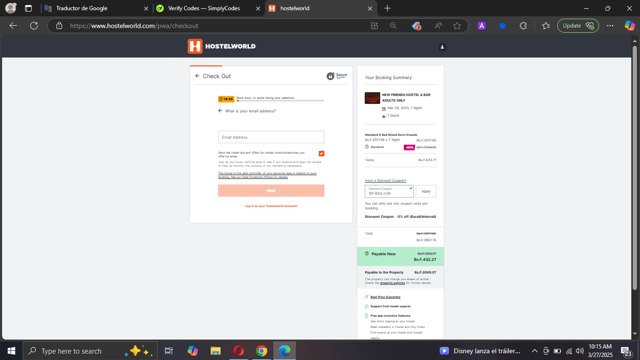
Task: Click the Hostelworld logo in the header
Action: 222,47
